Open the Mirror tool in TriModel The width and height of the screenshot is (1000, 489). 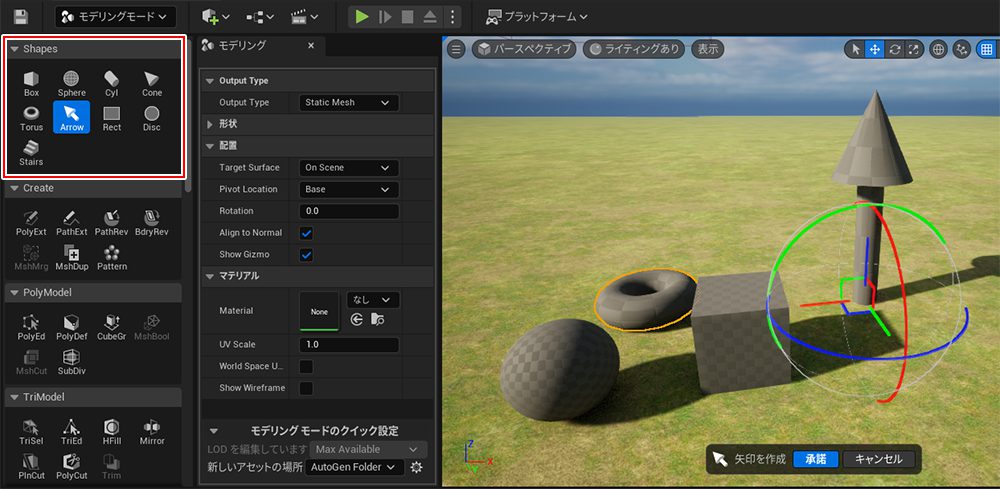tap(152, 431)
